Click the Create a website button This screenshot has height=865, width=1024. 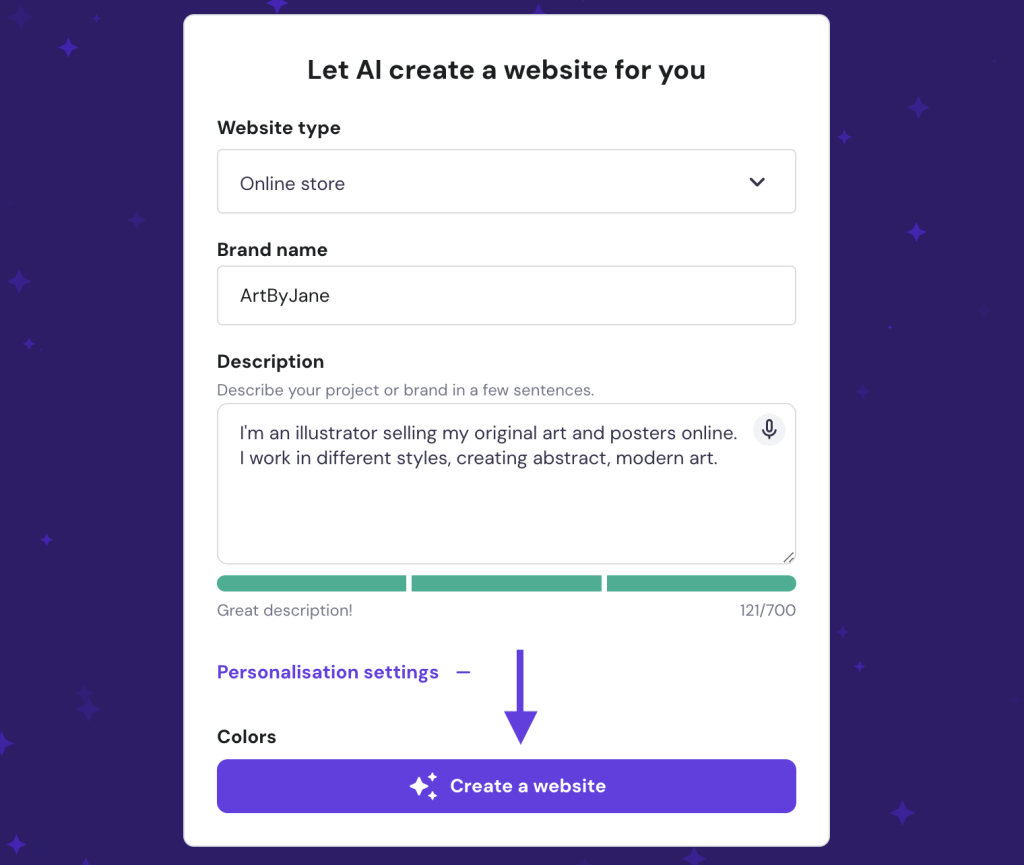click(x=506, y=786)
